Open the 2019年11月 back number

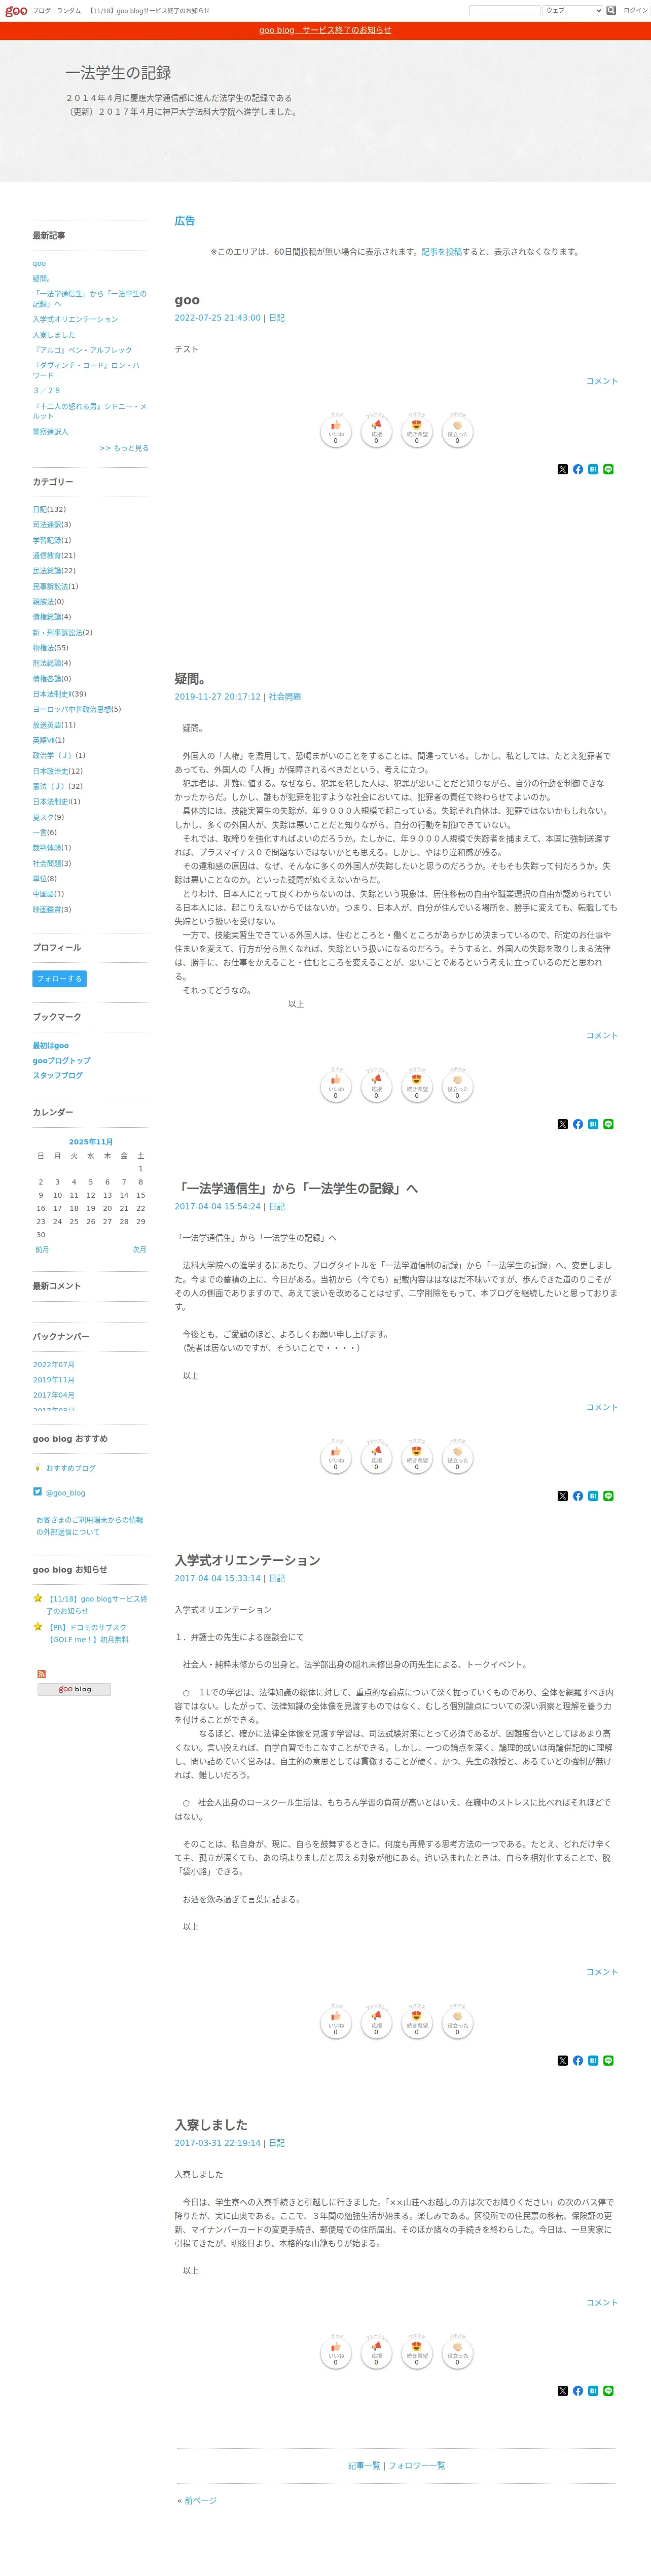point(53,1380)
